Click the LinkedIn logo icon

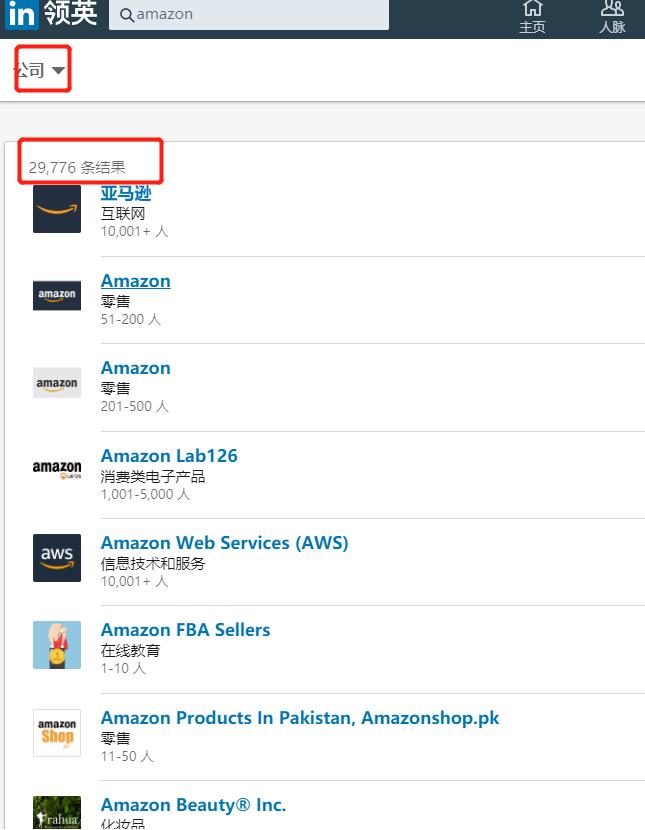coord(22,14)
